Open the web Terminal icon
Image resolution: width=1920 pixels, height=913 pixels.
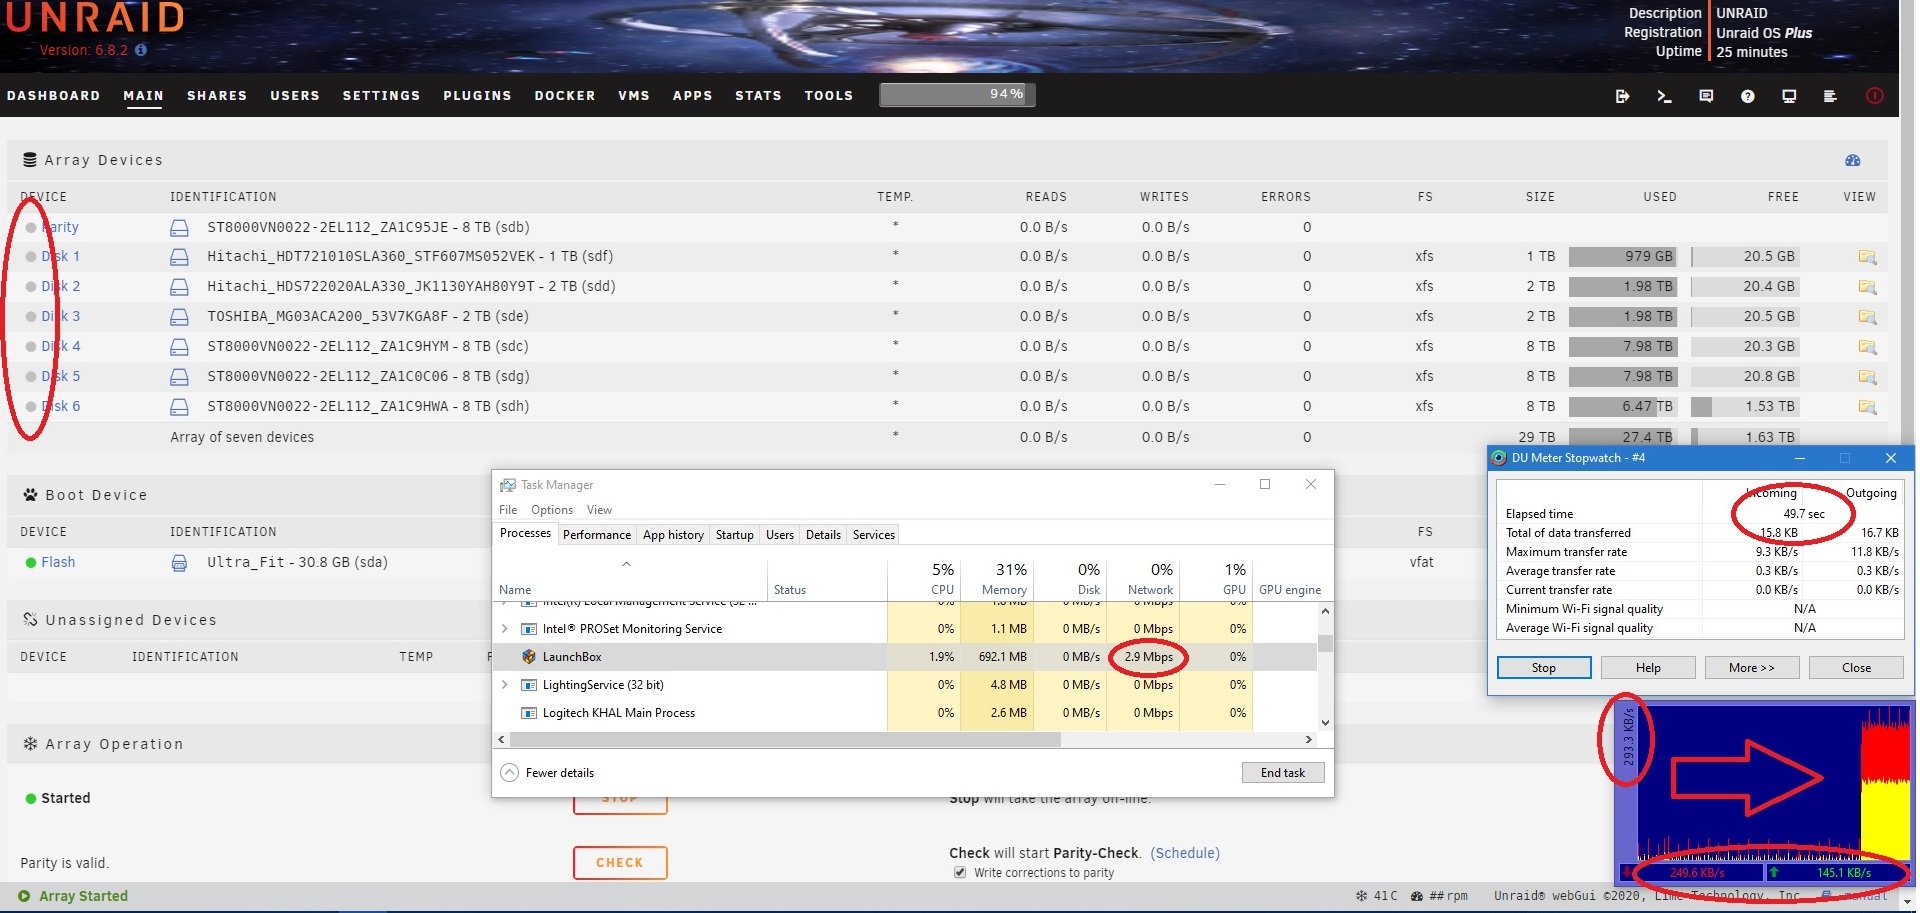click(x=1664, y=96)
